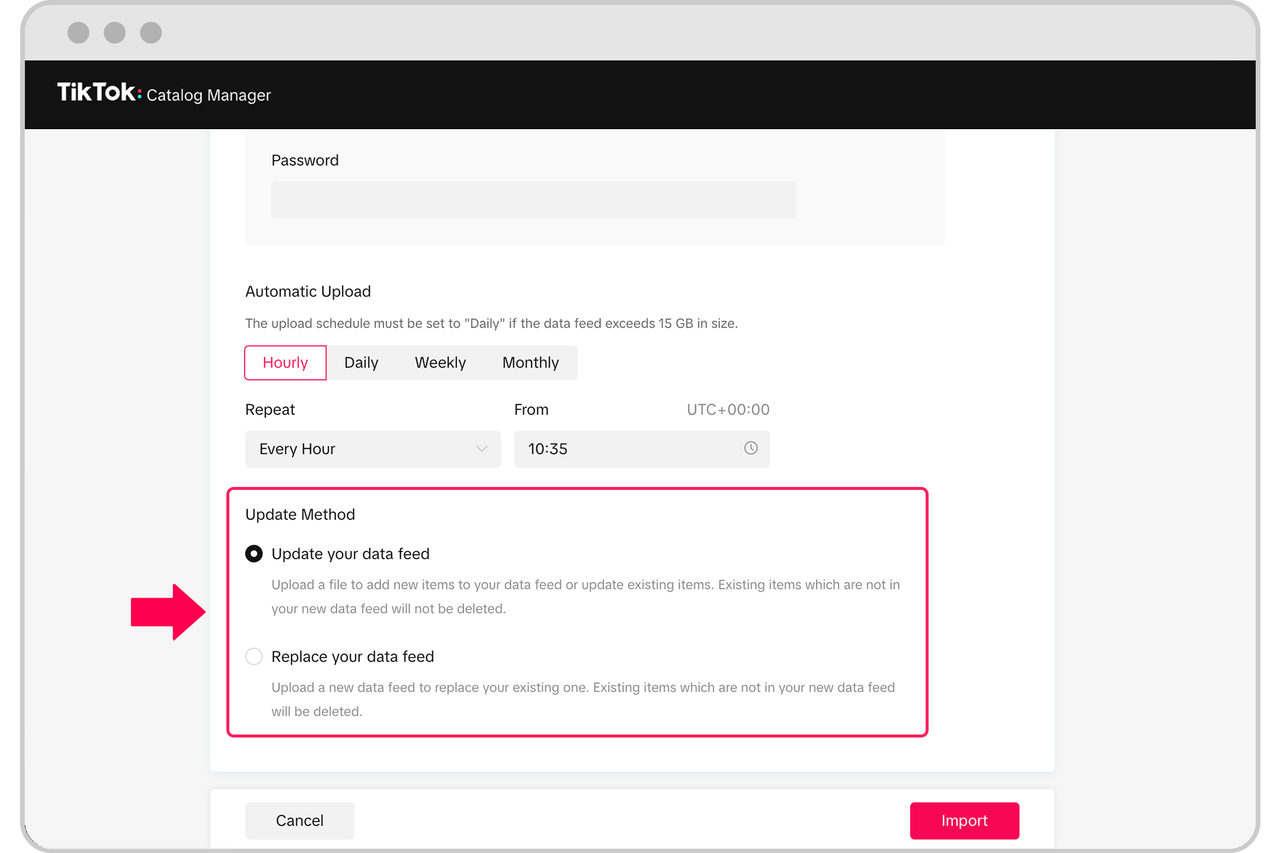Open the Every Hour repeat dropdown

pos(372,449)
